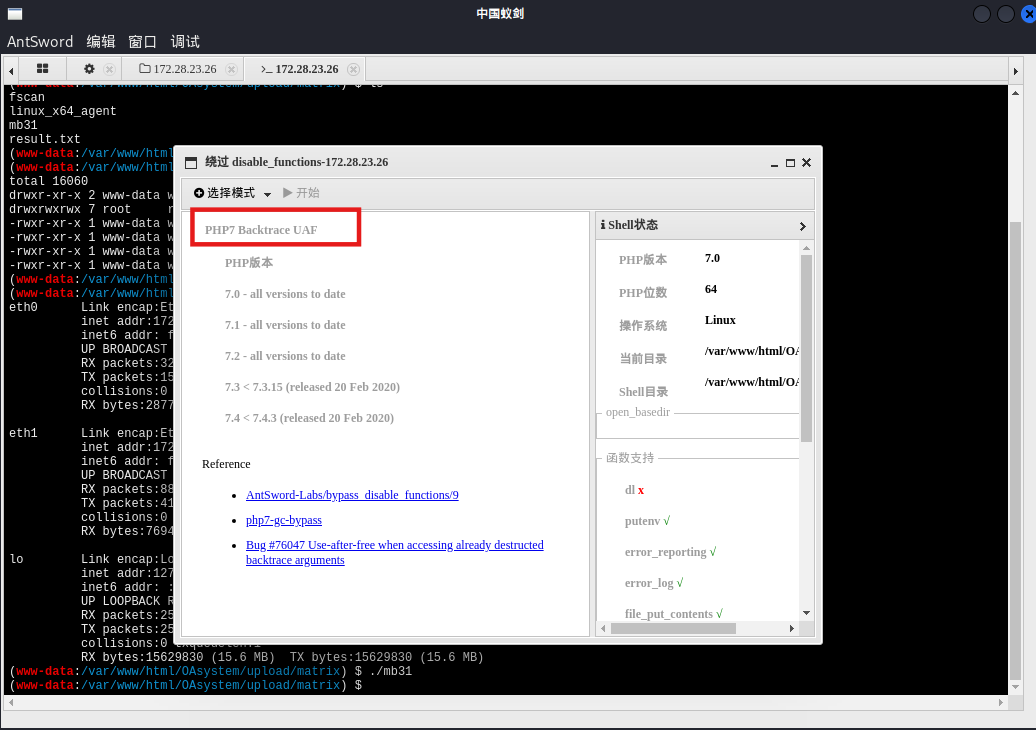
Task: Open the settings gear tab
Action: coord(89,69)
